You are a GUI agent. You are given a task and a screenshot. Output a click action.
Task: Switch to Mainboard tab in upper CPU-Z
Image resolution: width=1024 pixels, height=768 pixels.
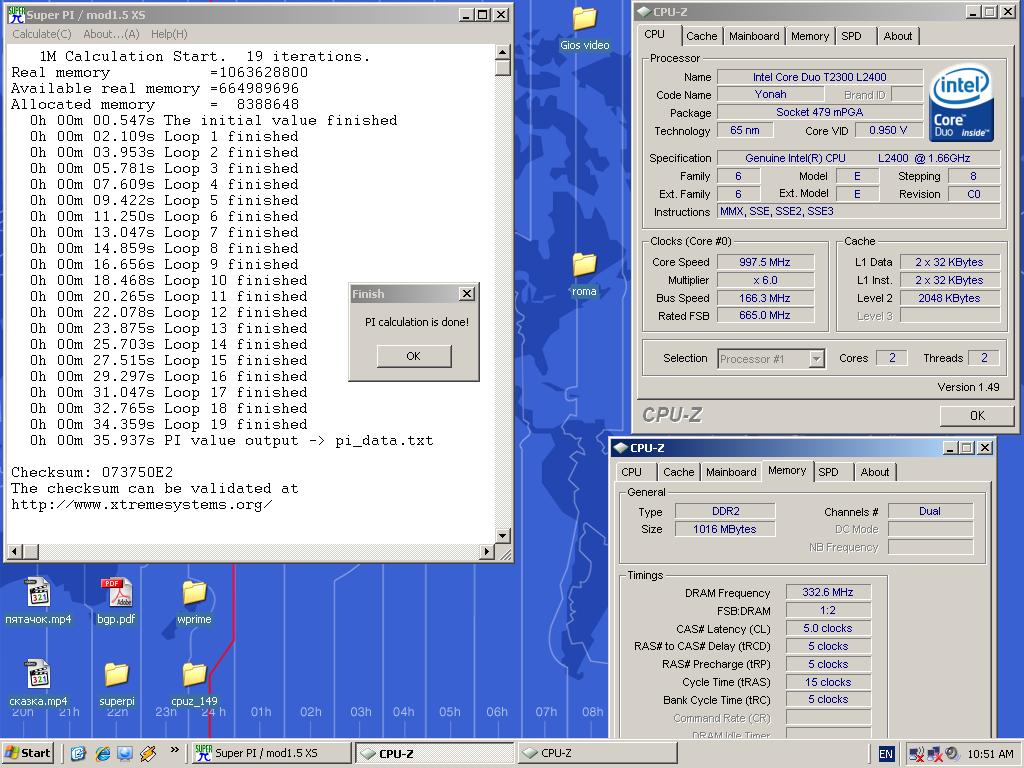pyautogui.click(x=754, y=36)
